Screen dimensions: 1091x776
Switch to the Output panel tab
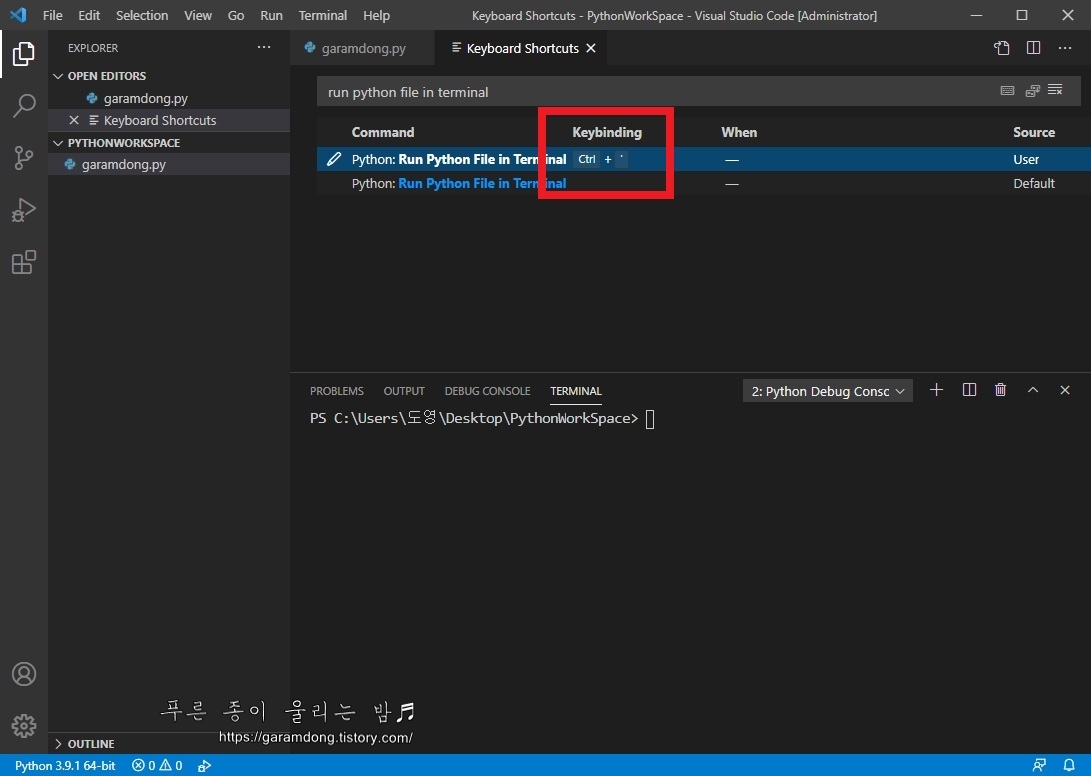tap(404, 391)
